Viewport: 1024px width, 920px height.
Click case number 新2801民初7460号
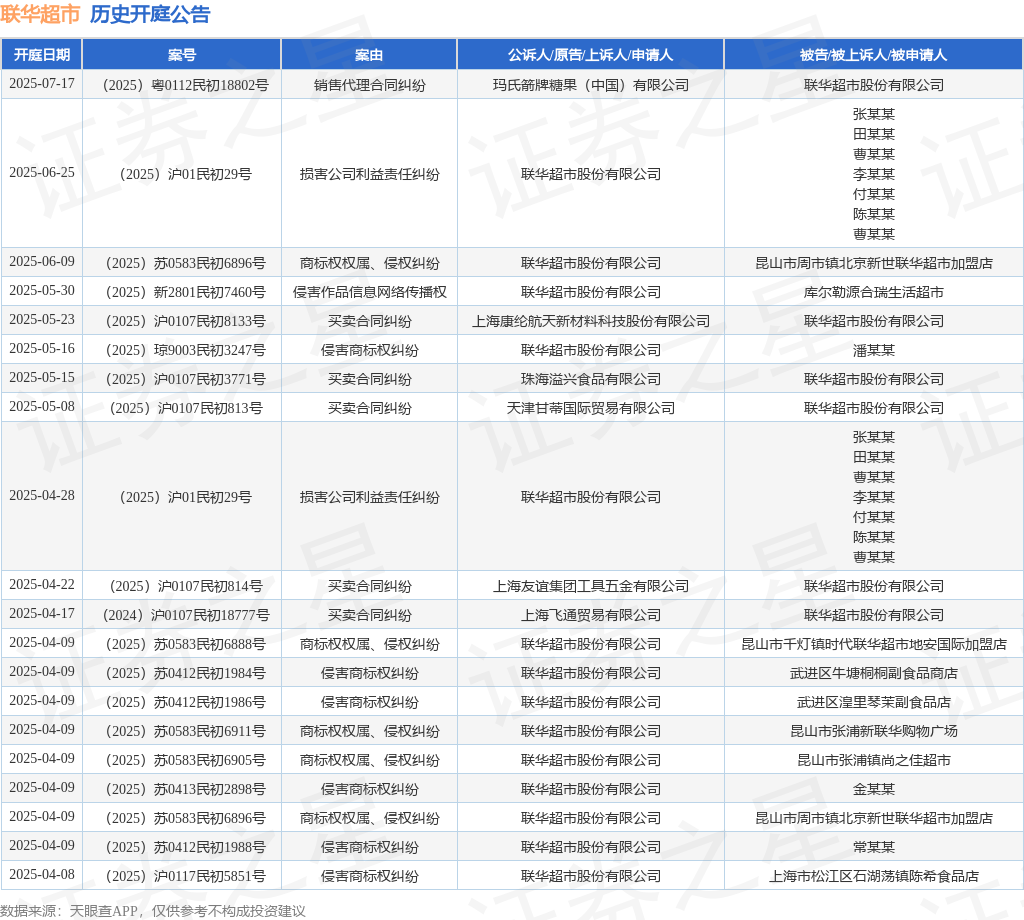coord(185,293)
